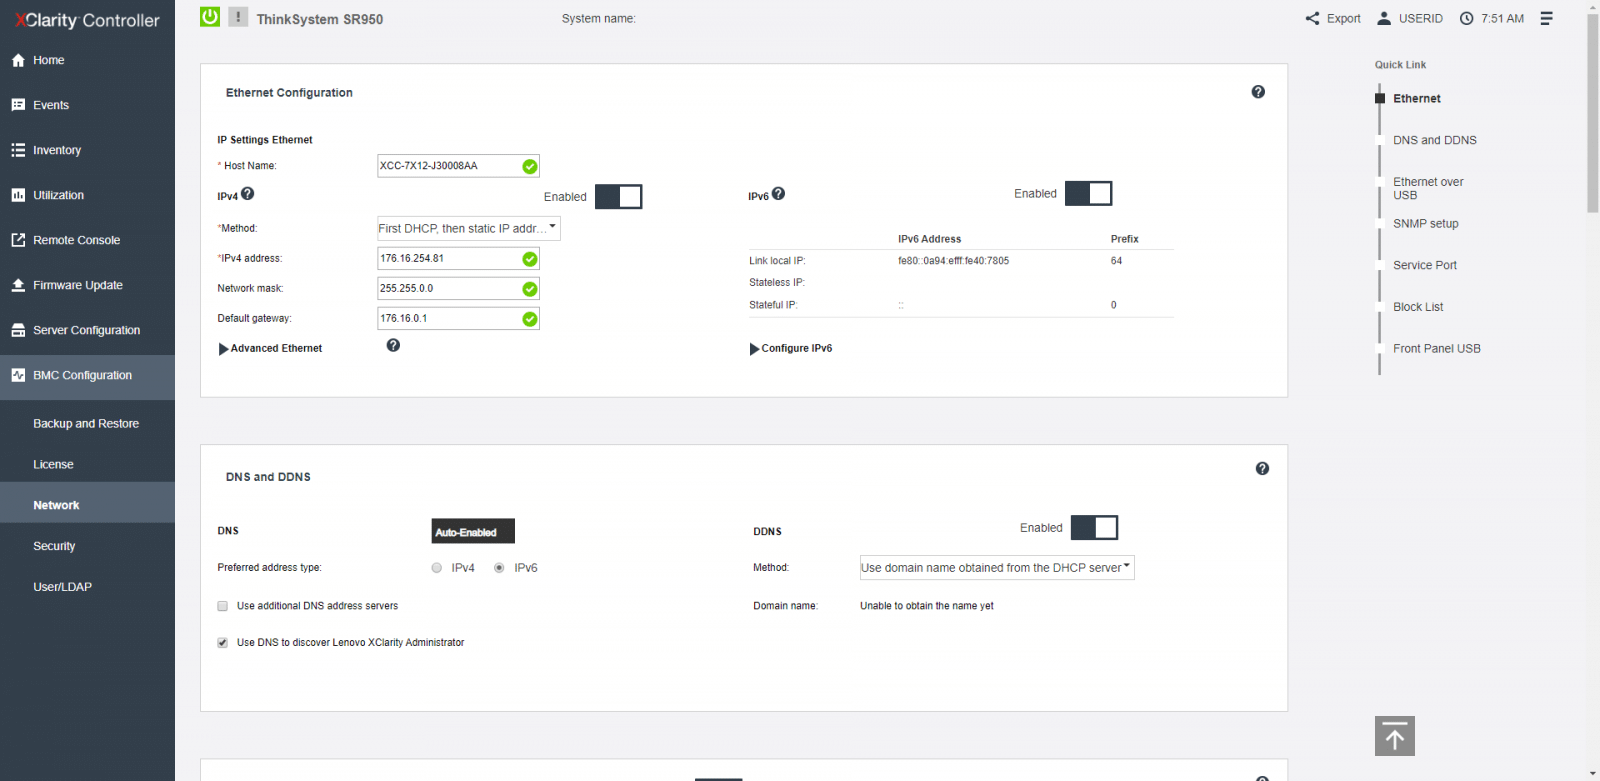The height and width of the screenshot is (781, 1600).
Task: Jump to Front Panel USB quick link
Action: (1437, 349)
